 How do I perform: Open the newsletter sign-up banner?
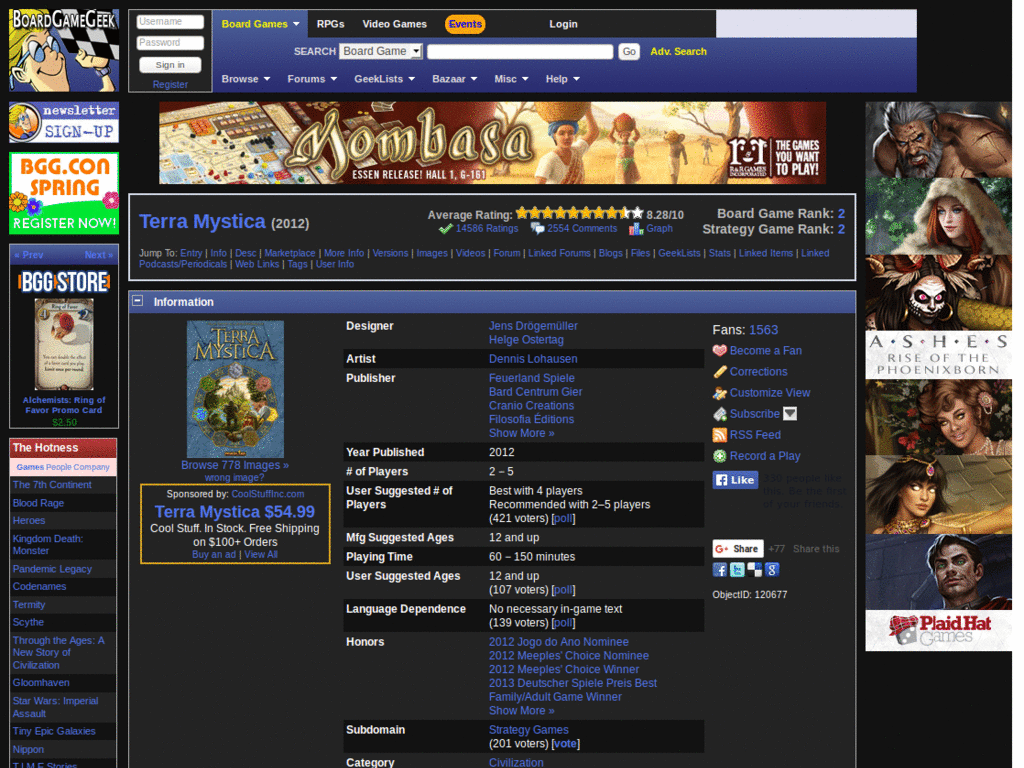point(64,122)
